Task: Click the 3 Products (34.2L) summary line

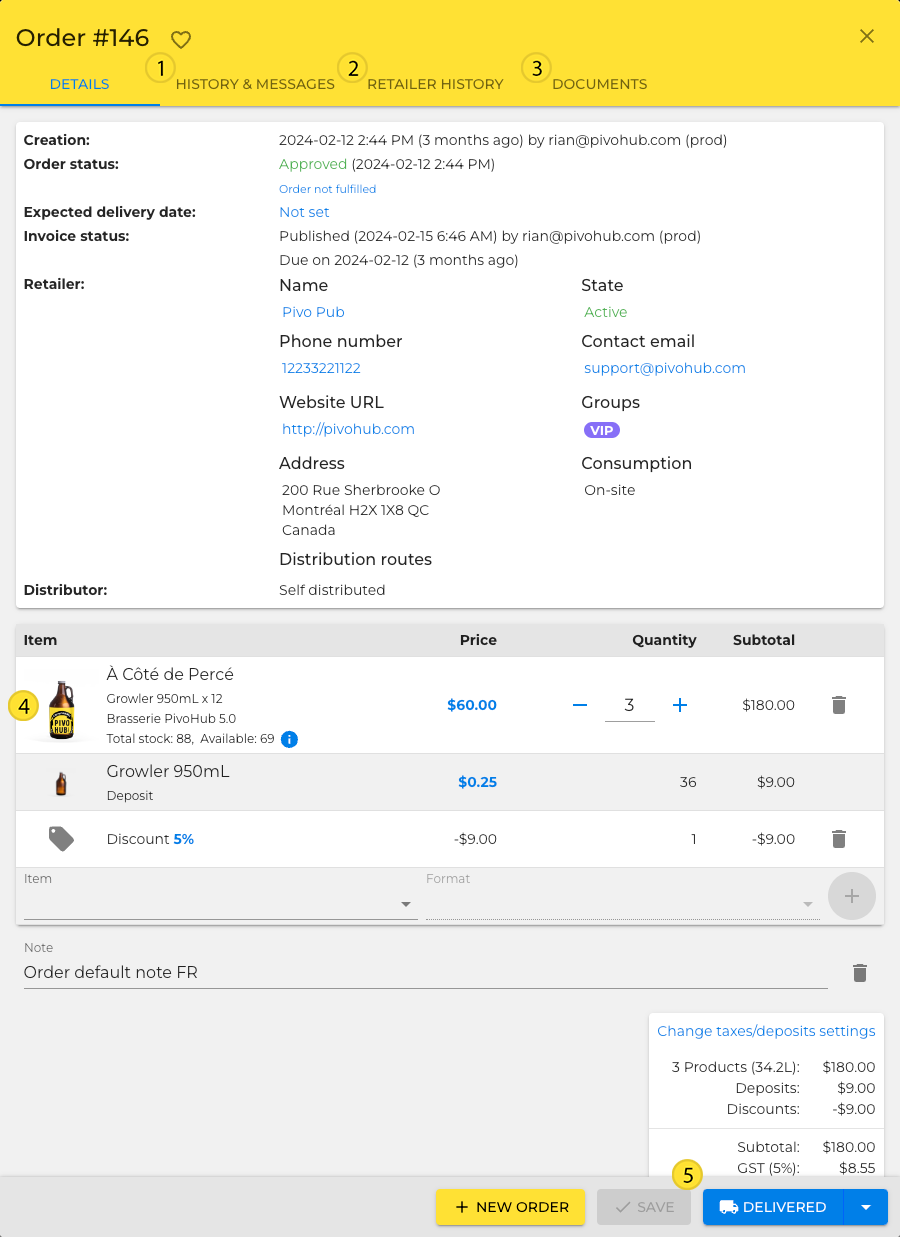Action: pos(773,1067)
